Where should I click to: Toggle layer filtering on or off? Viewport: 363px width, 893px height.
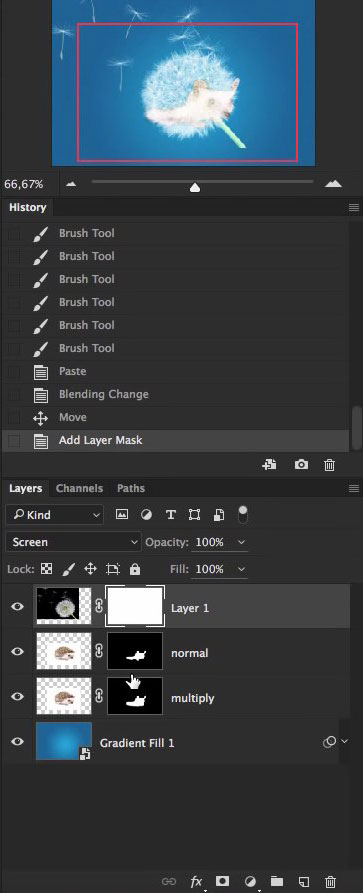pos(243,514)
